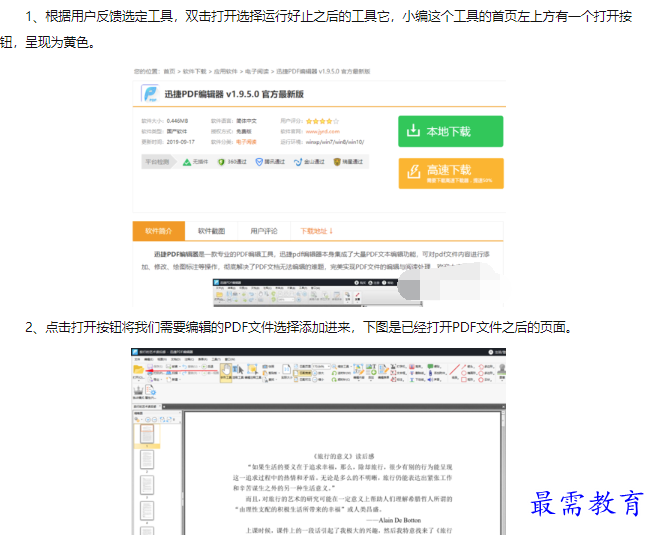
Task: Select the yellow edit-content box tool
Action: coord(252,369)
